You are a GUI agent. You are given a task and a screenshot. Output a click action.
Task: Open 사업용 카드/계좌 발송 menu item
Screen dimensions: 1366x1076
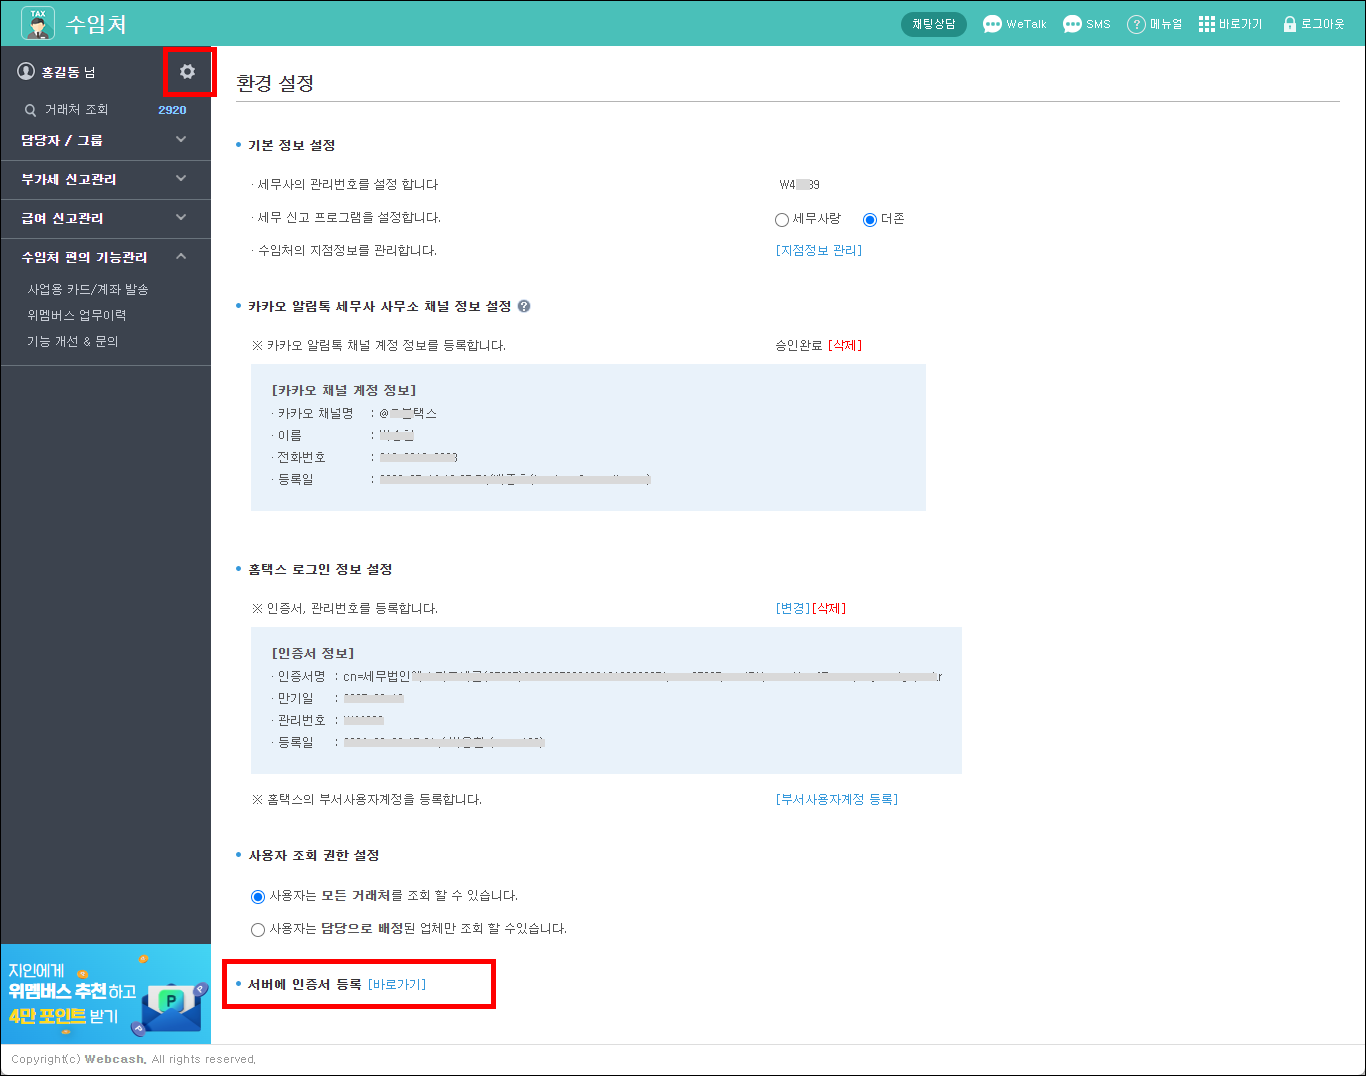(x=88, y=289)
